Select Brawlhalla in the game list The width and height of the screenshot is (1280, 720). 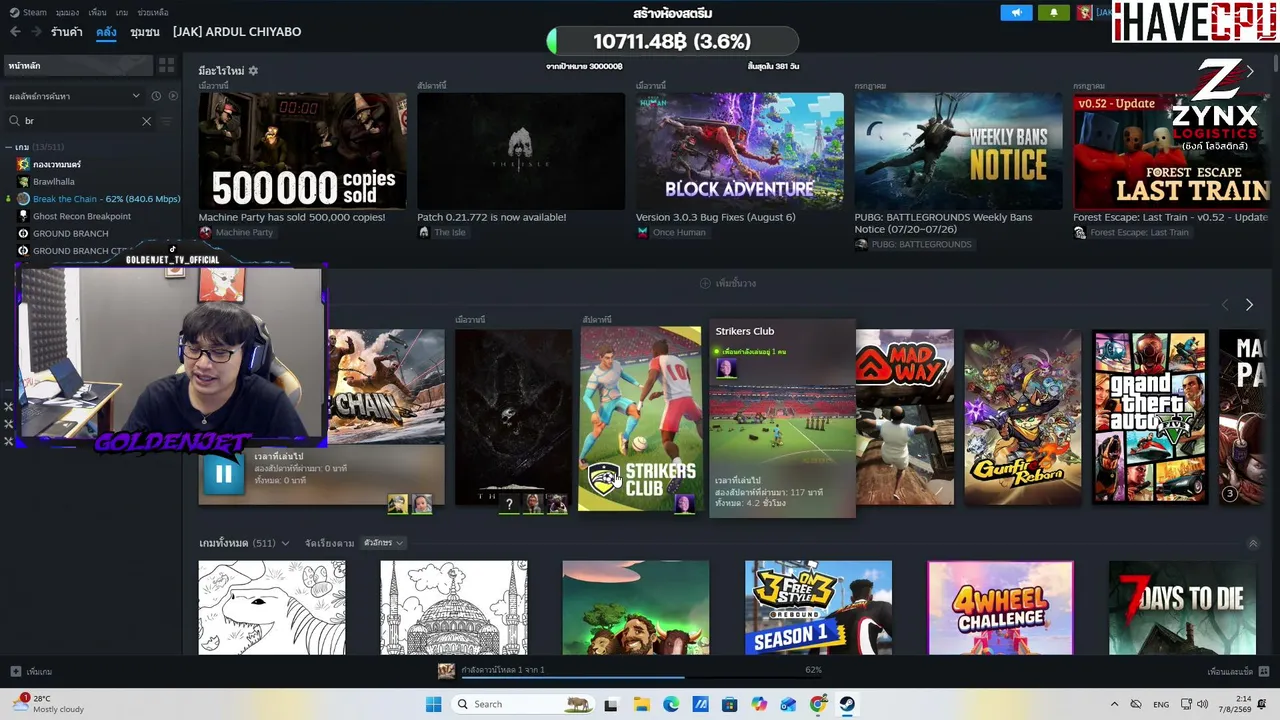(x=54, y=182)
